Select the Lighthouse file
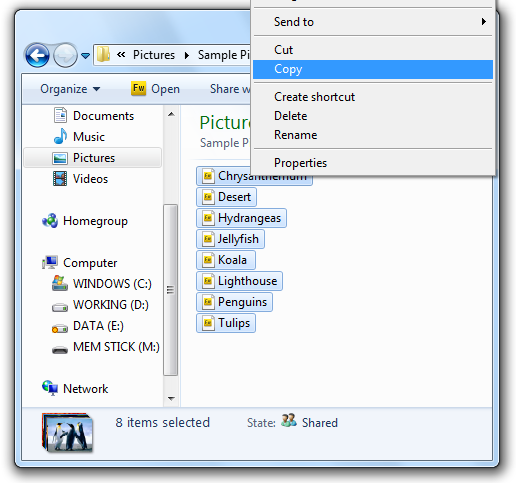The height and width of the screenshot is (483, 516). [x=239, y=281]
